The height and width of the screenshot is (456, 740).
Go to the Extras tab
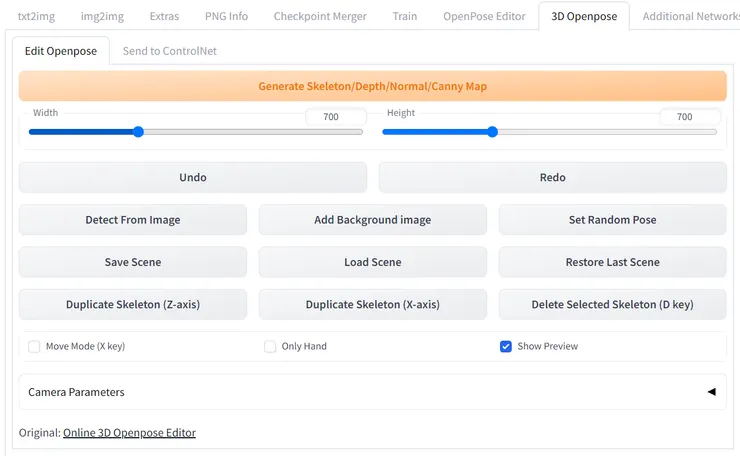pyautogui.click(x=165, y=16)
